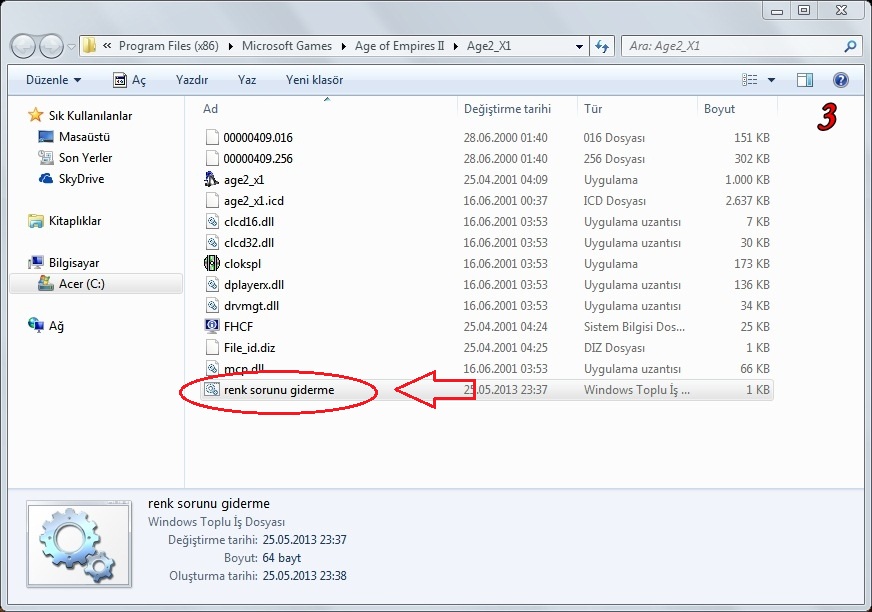Click the clcd32.dll file icon
This screenshot has width=872, height=612.
212,243
